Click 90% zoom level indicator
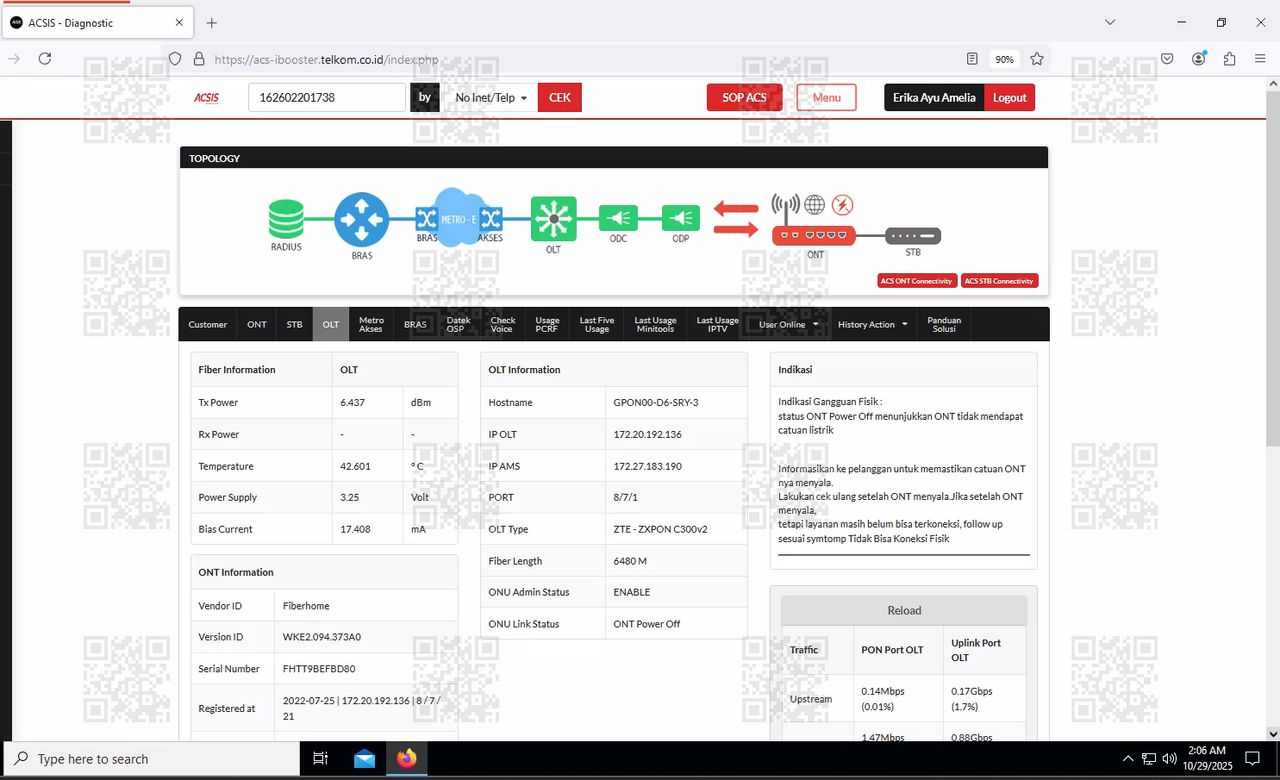The image size is (1280, 780). (x=1004, y=59)
